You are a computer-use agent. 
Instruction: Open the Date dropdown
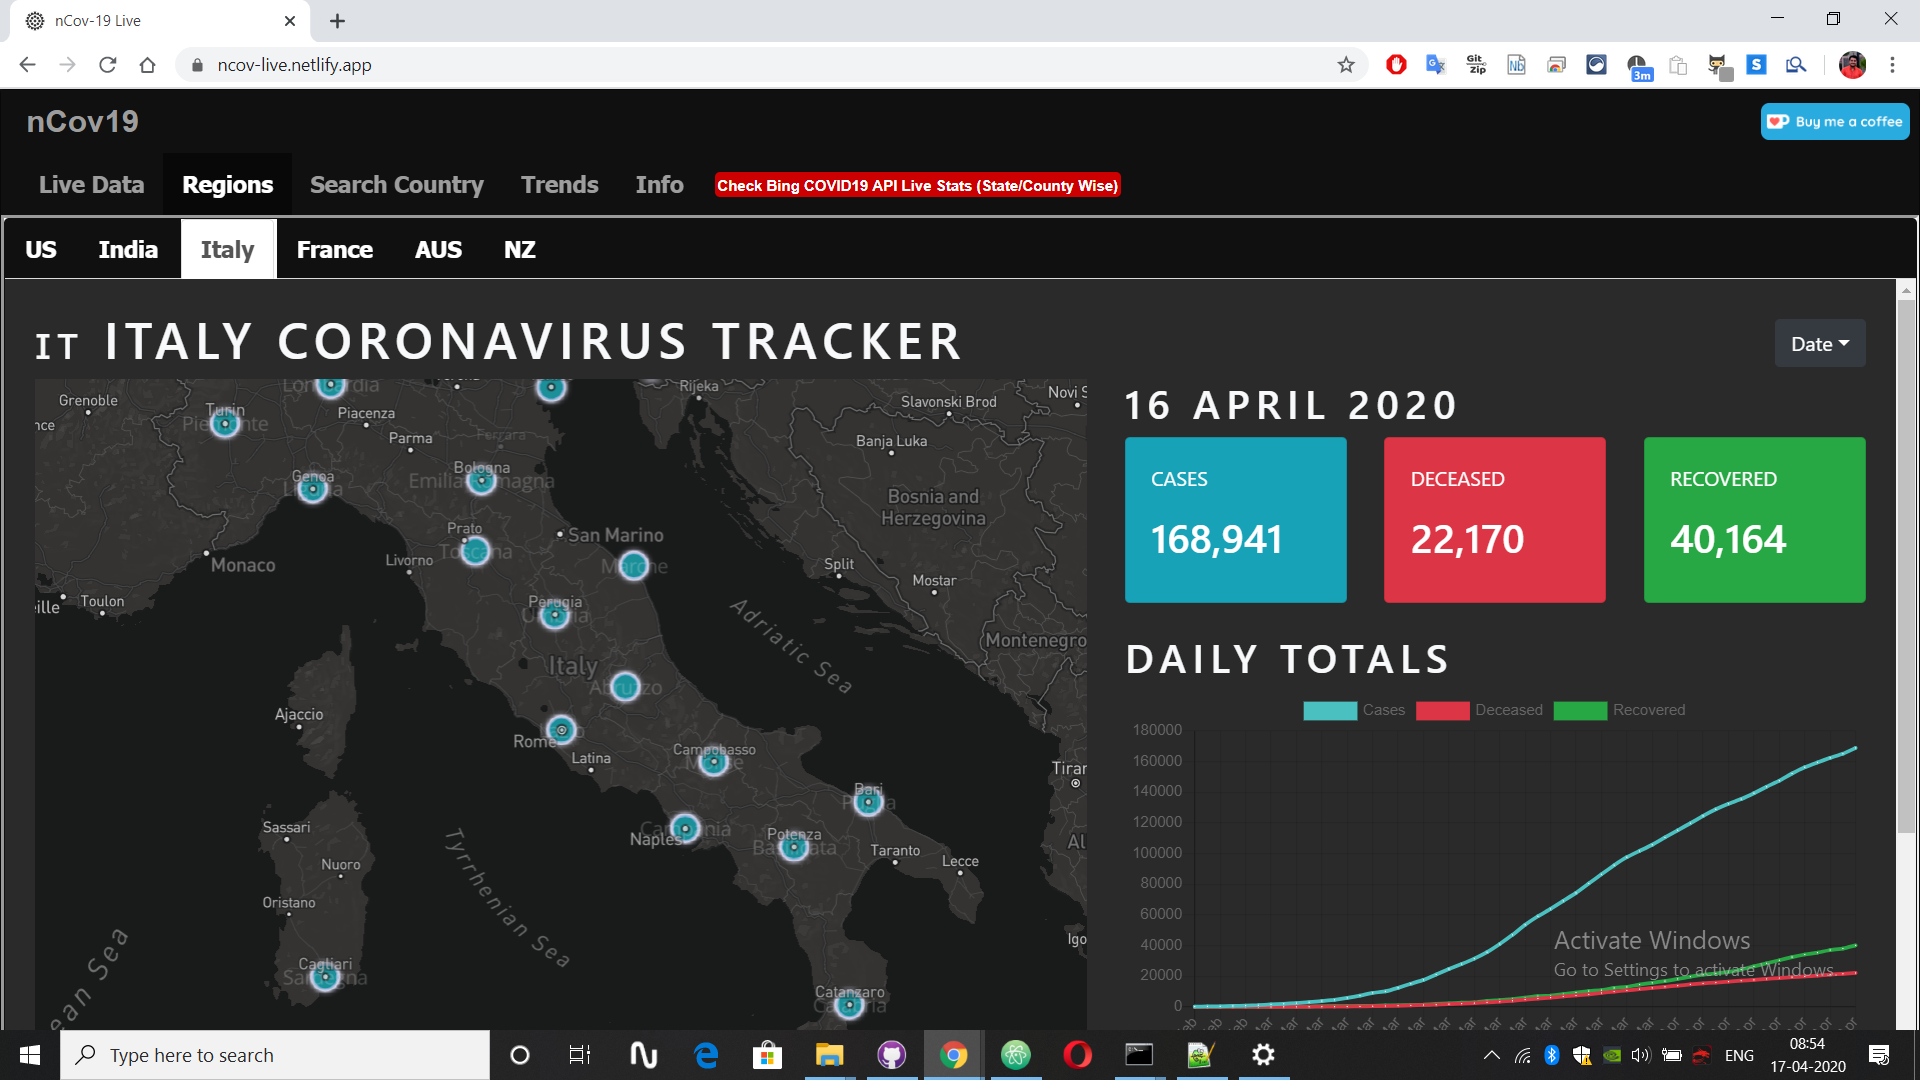click(x=1819, y=344)
